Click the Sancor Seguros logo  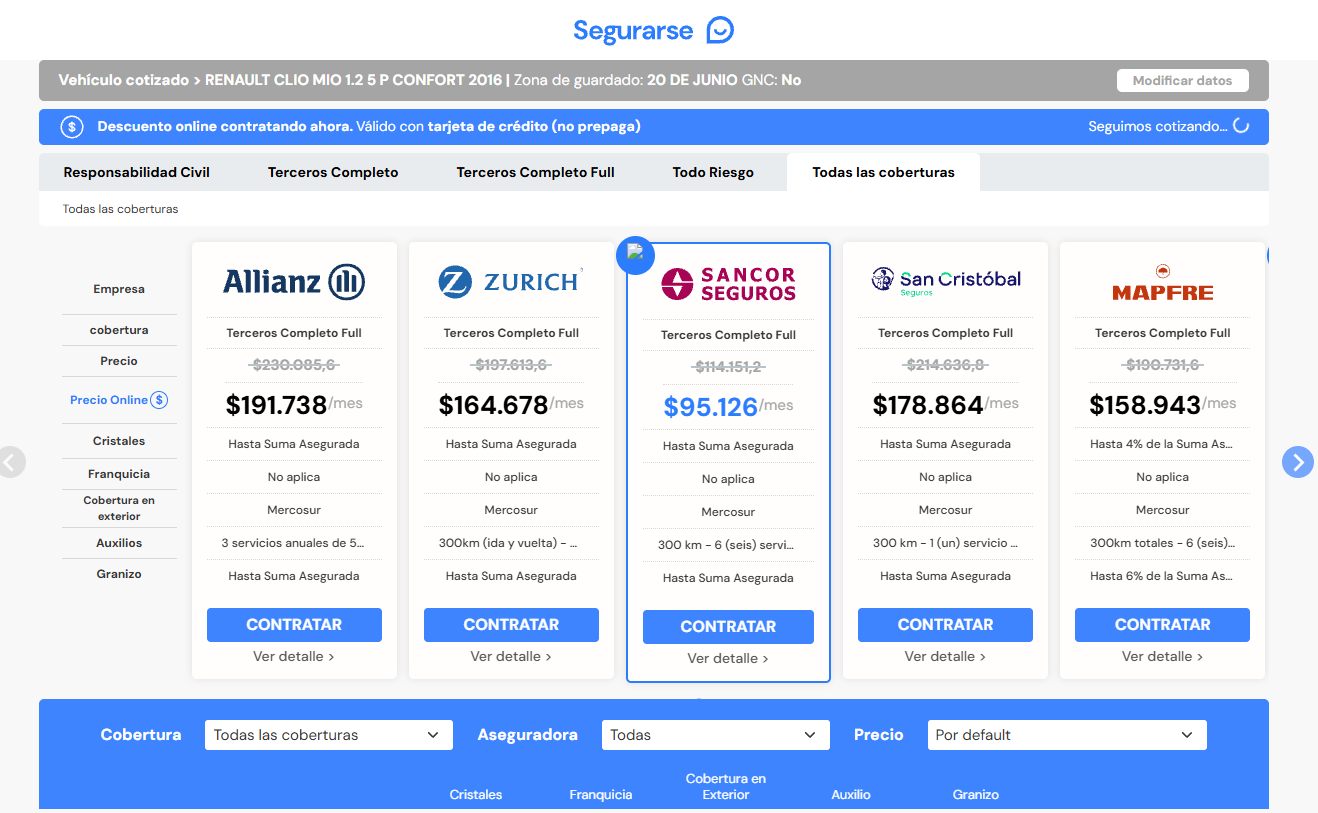[727, 283]
